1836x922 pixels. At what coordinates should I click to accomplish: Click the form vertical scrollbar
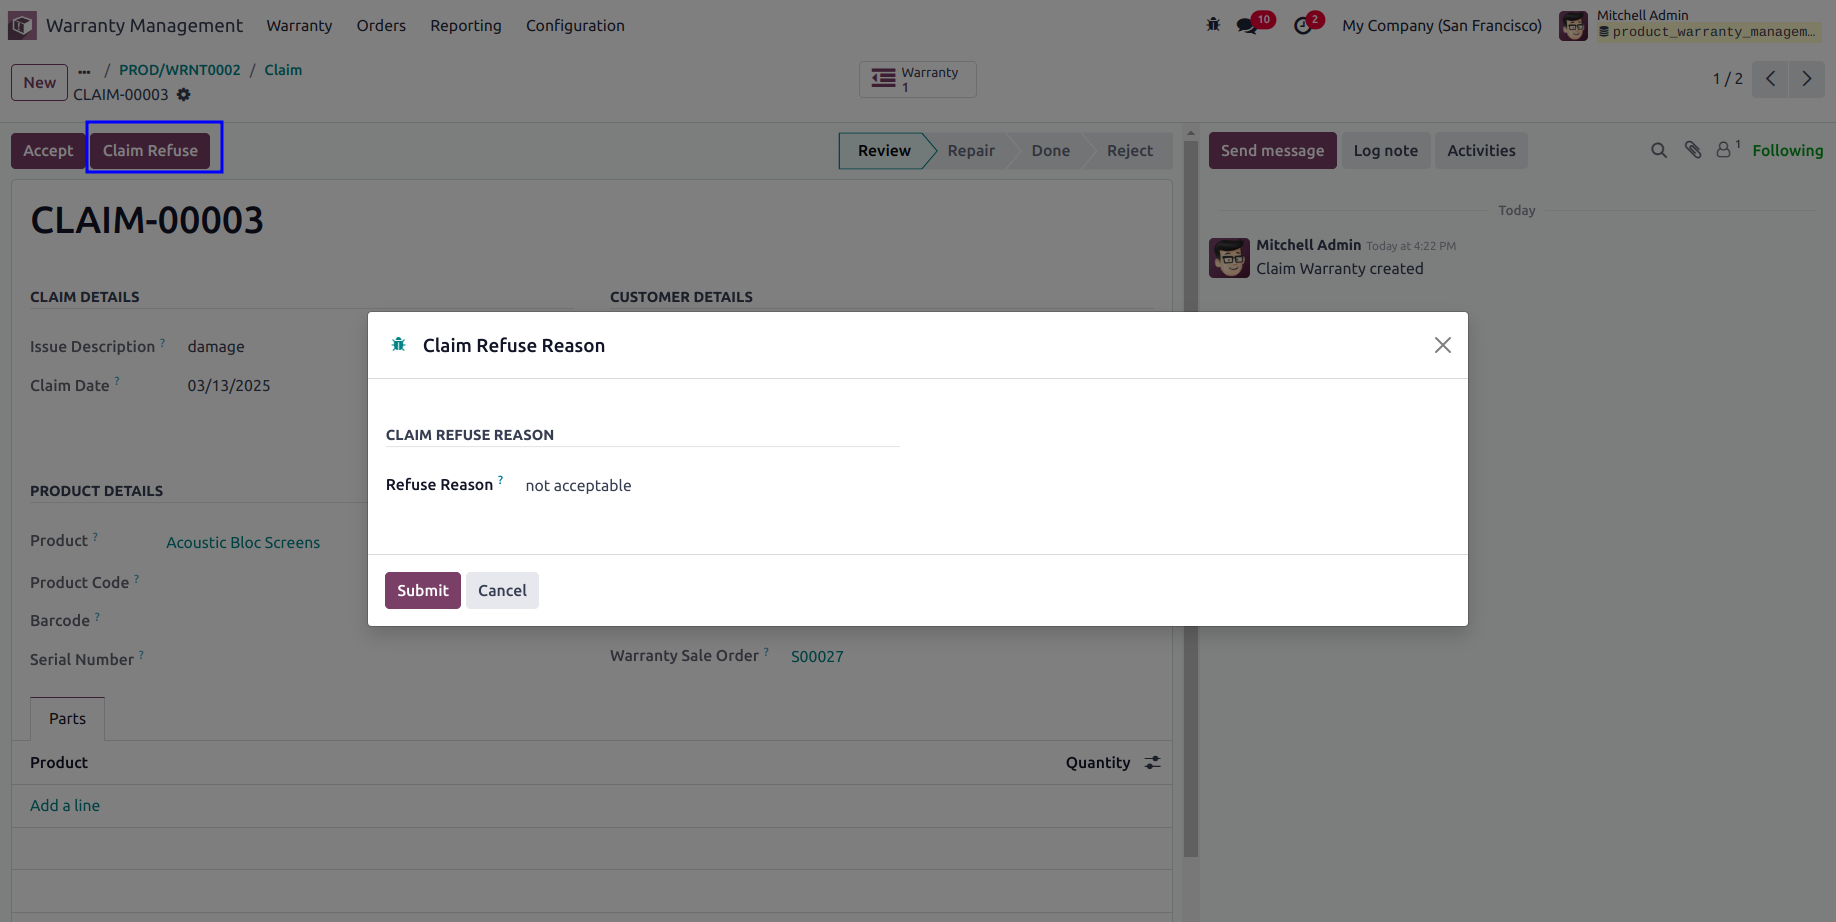click(x=1190, y=498)
